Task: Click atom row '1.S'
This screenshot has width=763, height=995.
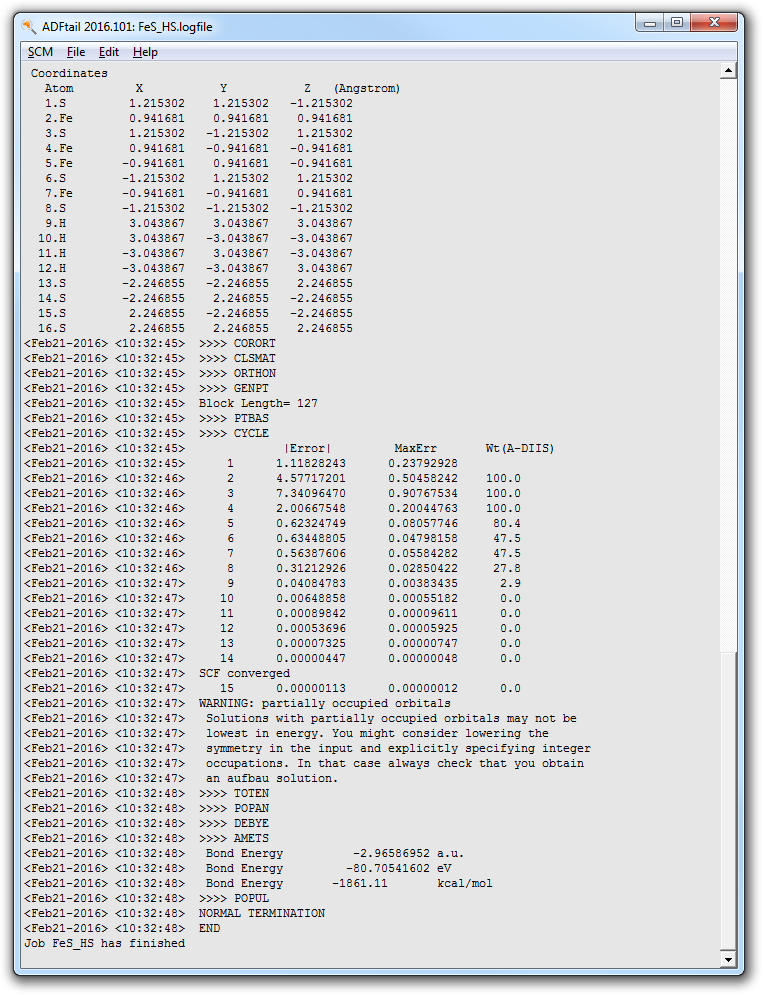Action: [198, 103]
